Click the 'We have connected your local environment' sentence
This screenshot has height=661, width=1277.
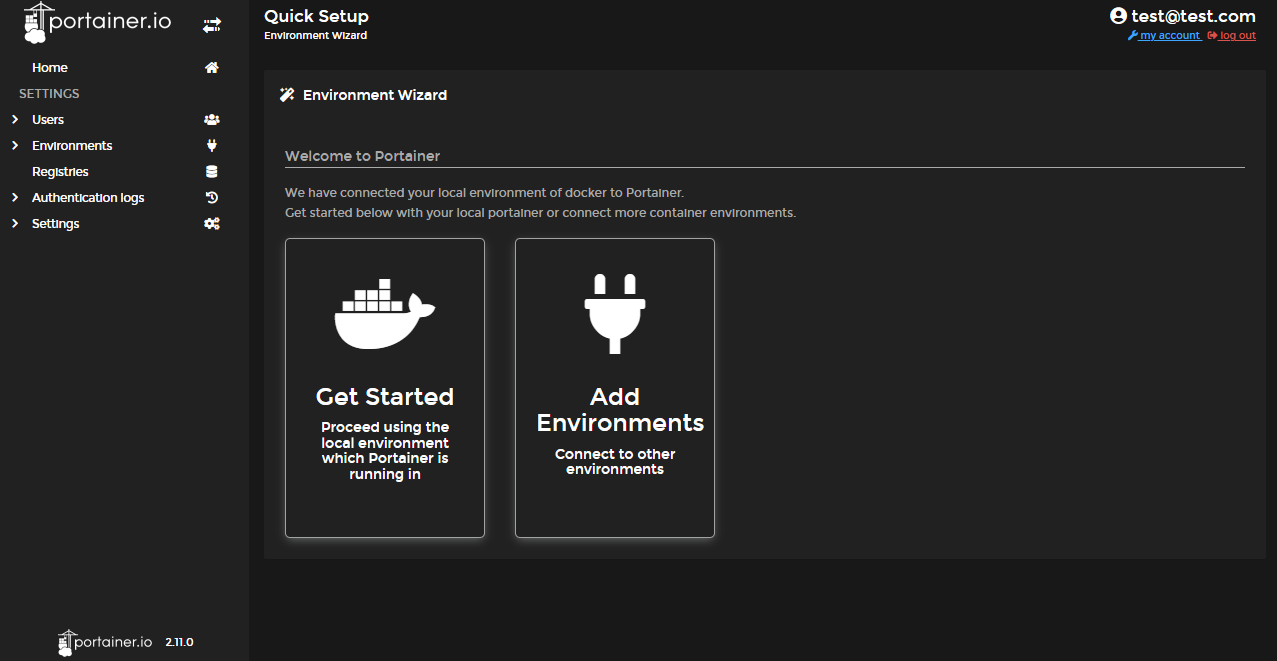coord(484,192)
